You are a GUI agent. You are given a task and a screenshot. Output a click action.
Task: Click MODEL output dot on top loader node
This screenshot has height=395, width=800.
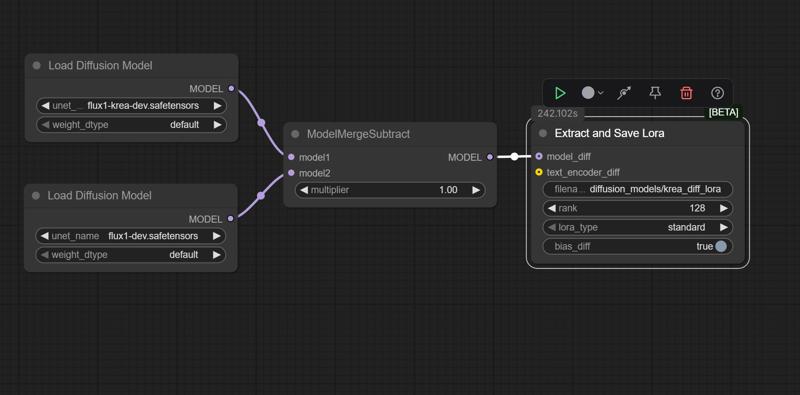(x=231, y=88)
